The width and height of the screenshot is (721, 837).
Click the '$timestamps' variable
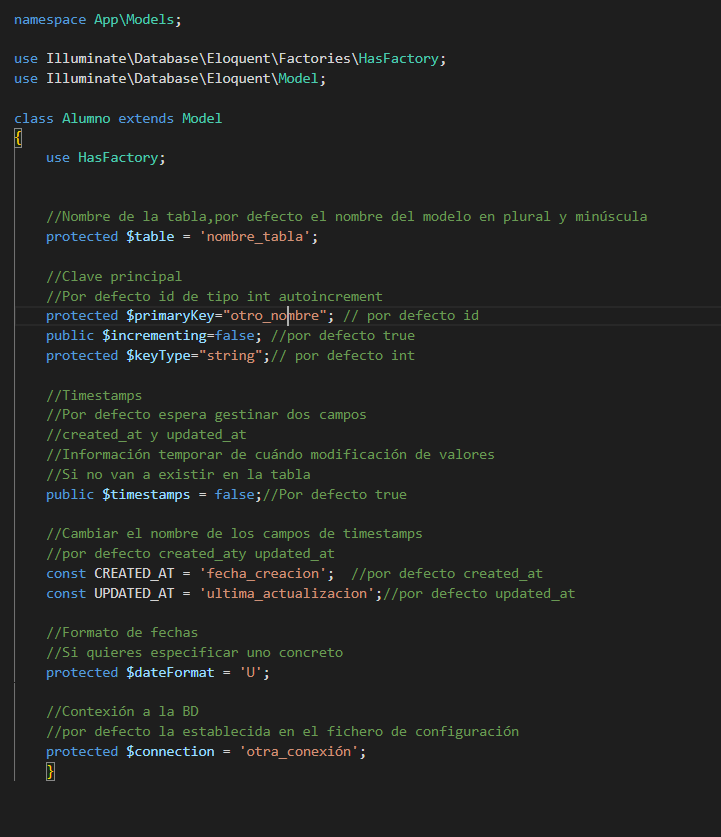click(146, 494)
